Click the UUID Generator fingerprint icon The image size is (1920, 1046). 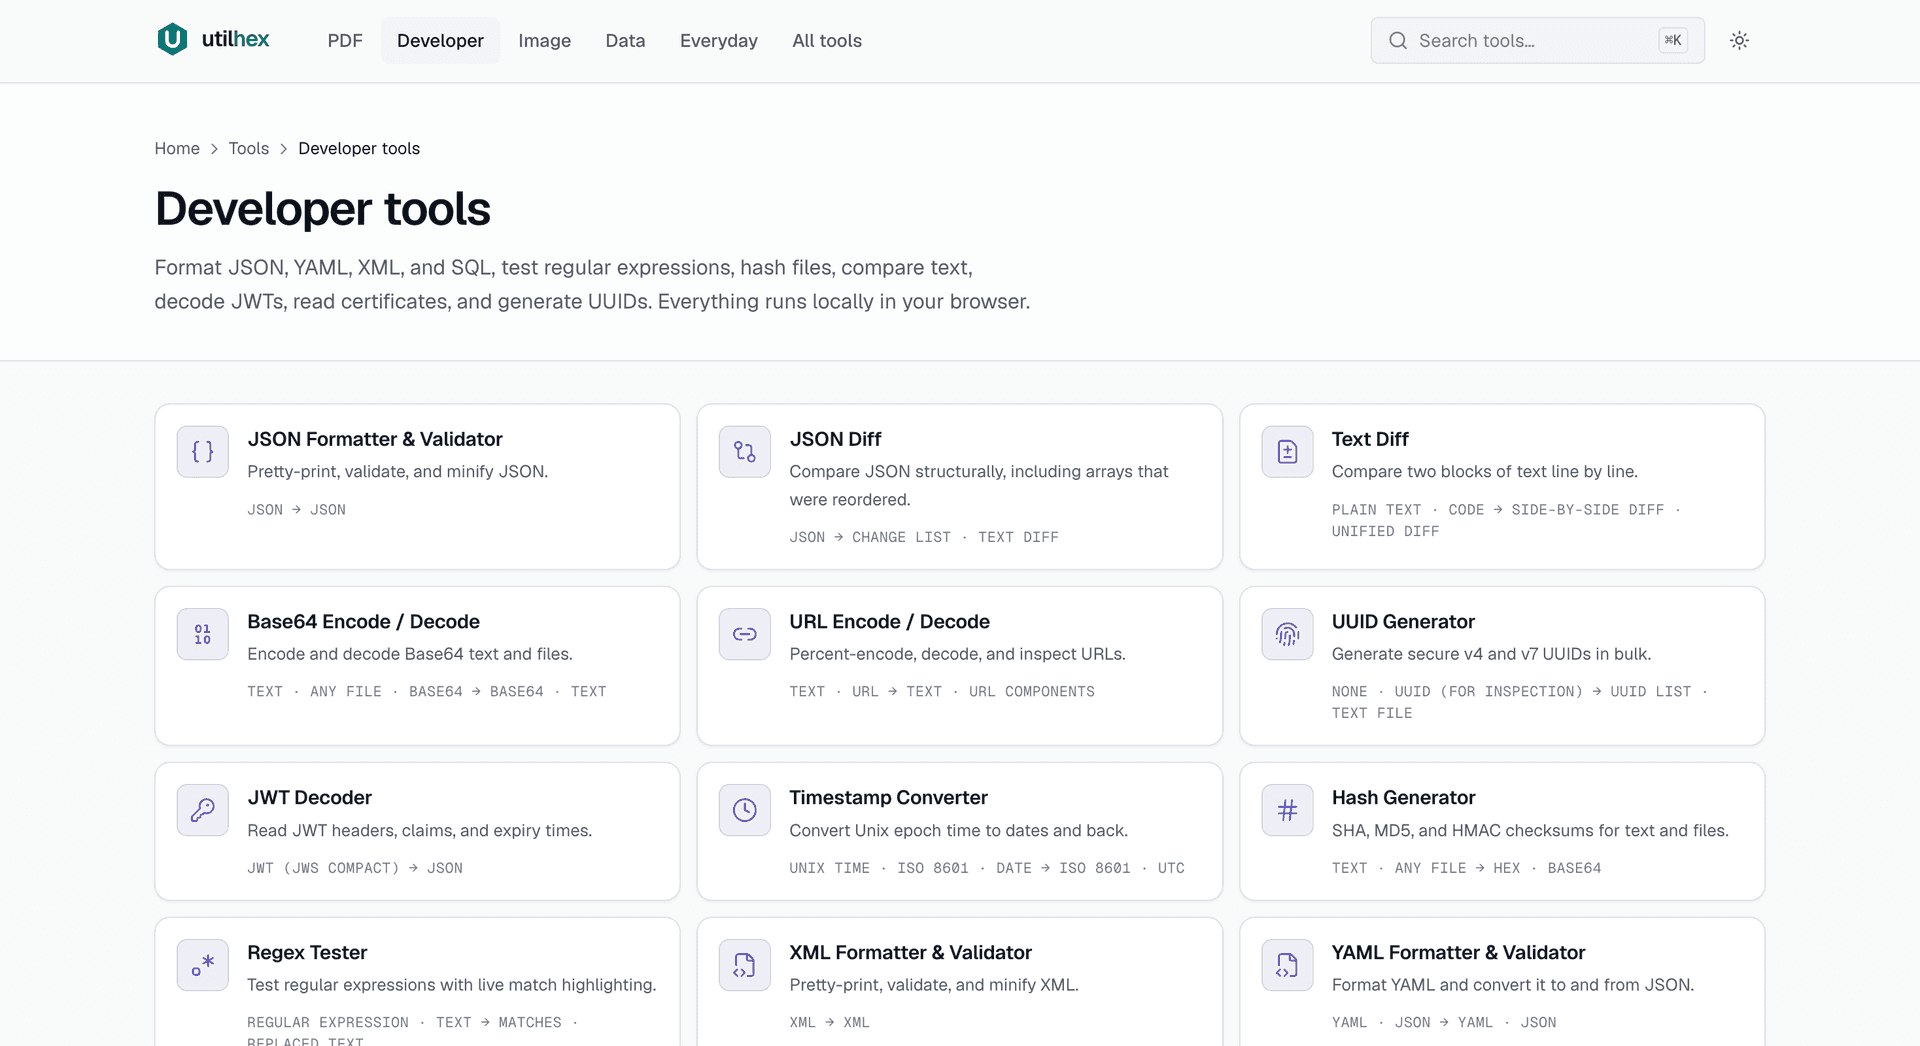click(x=1287, y=634)
